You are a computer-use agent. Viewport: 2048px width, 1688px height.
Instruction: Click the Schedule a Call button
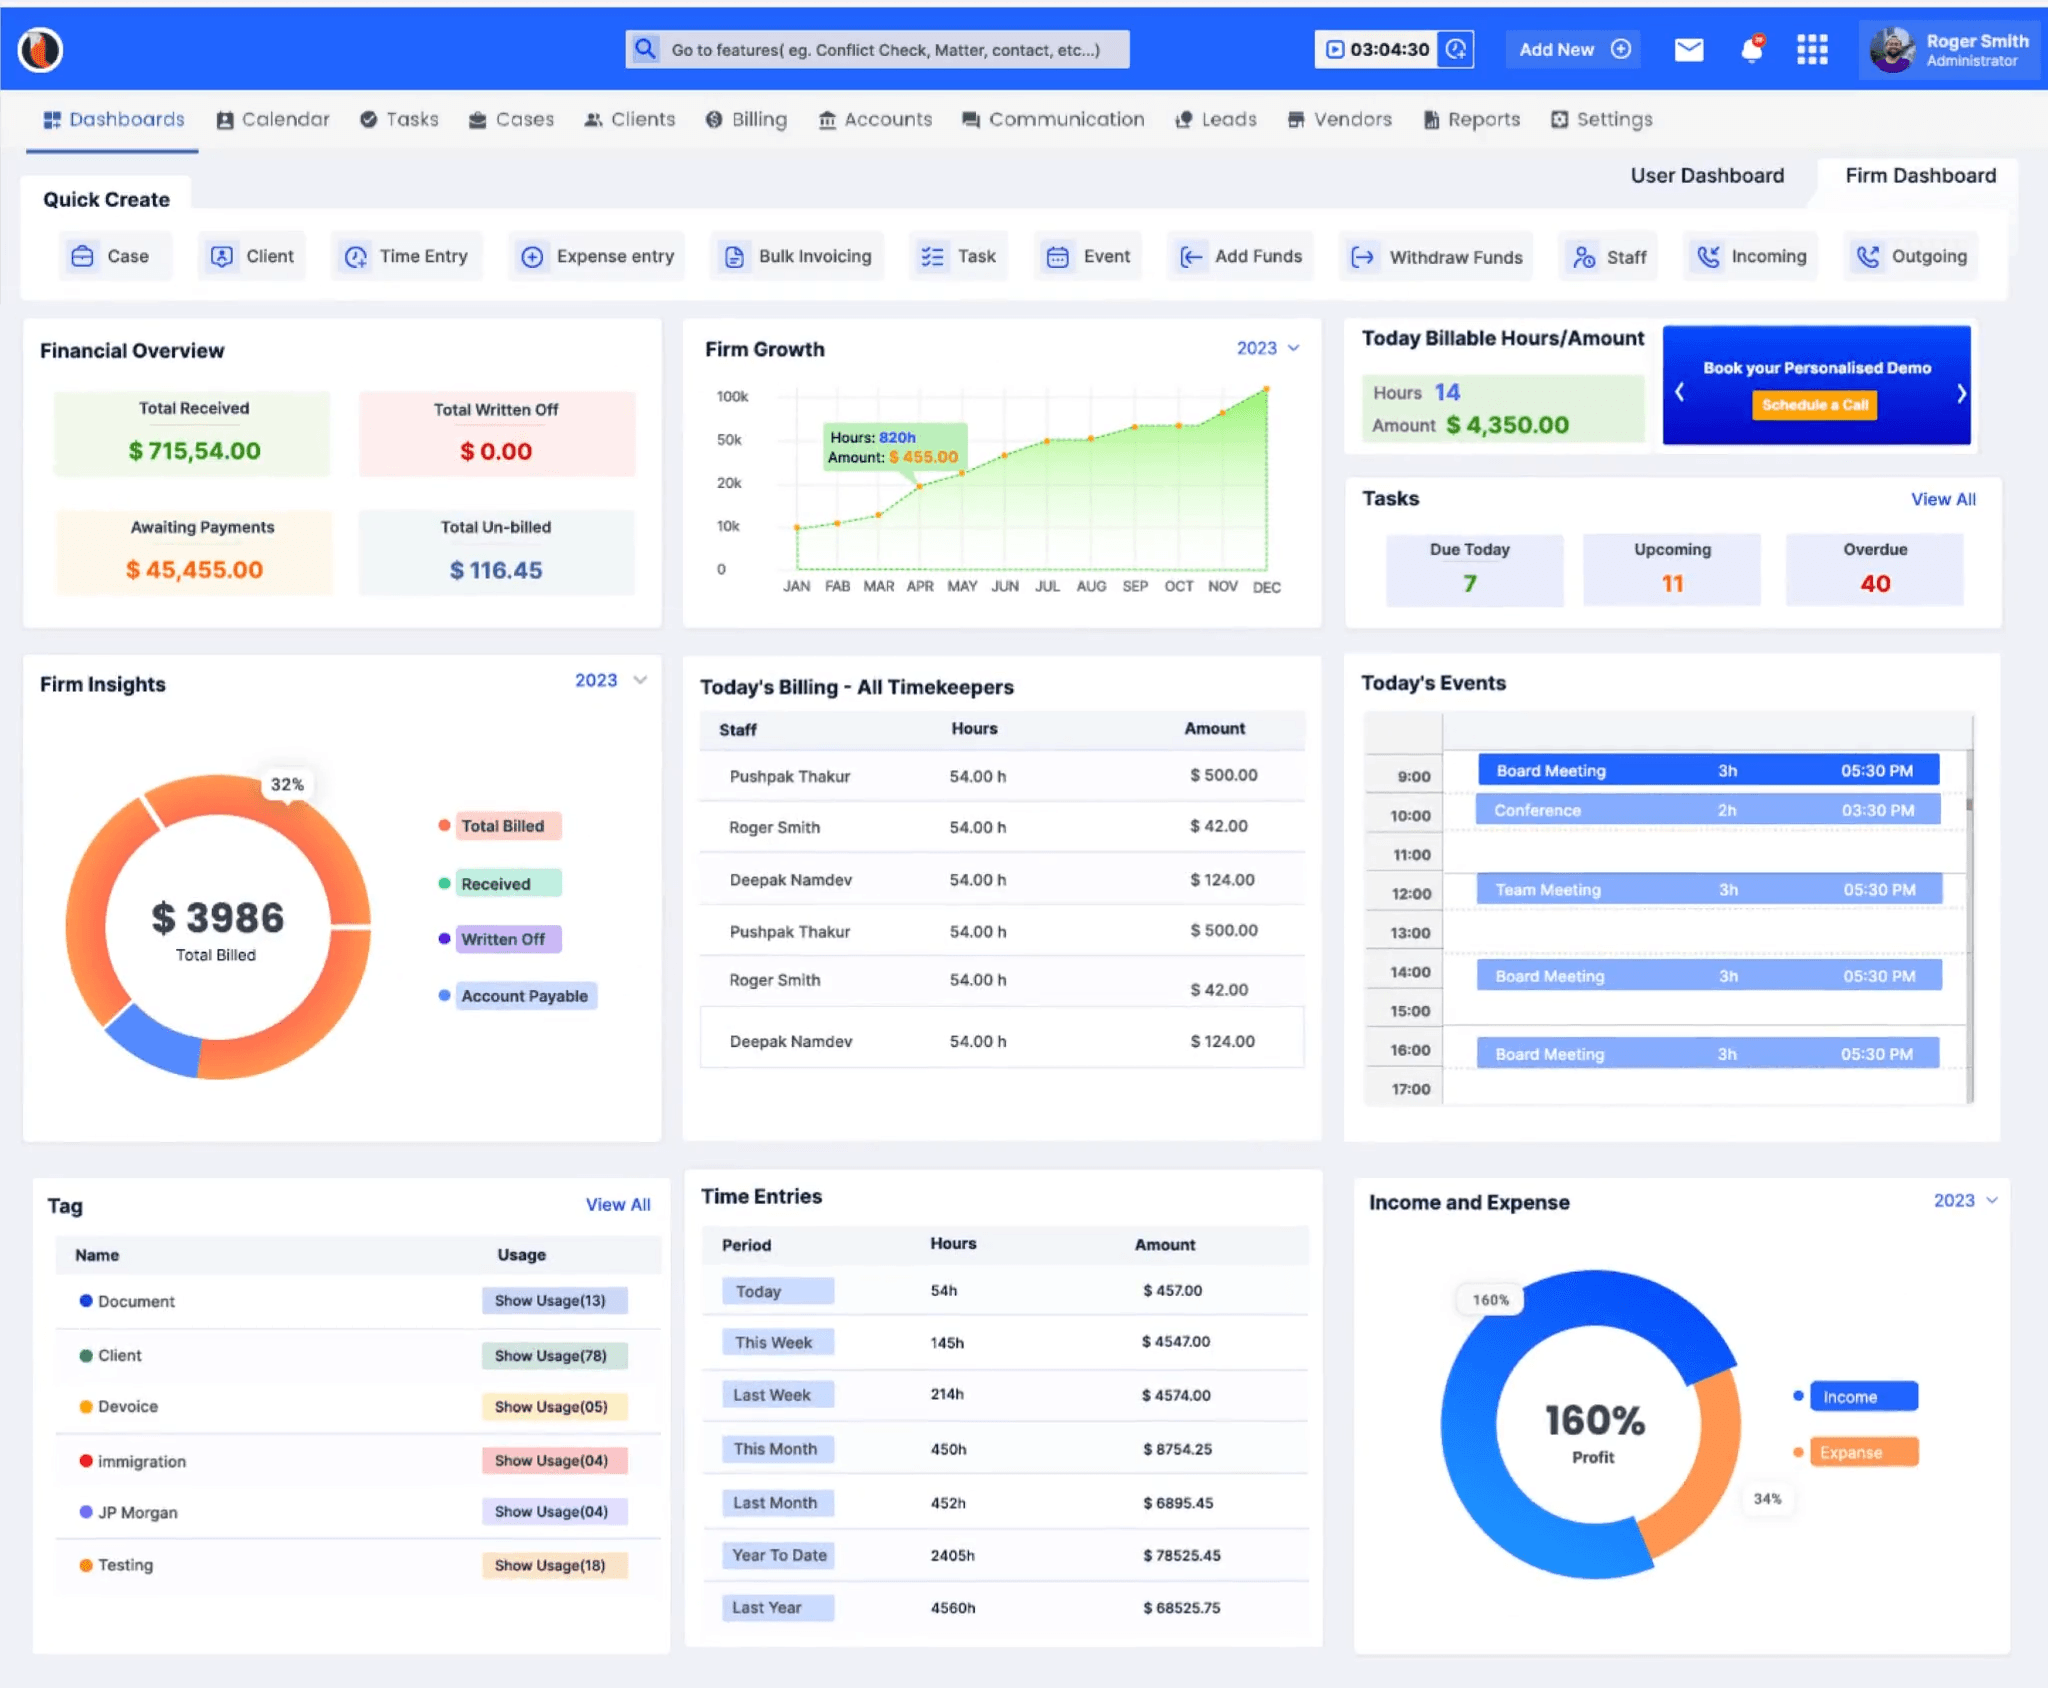1815,404
